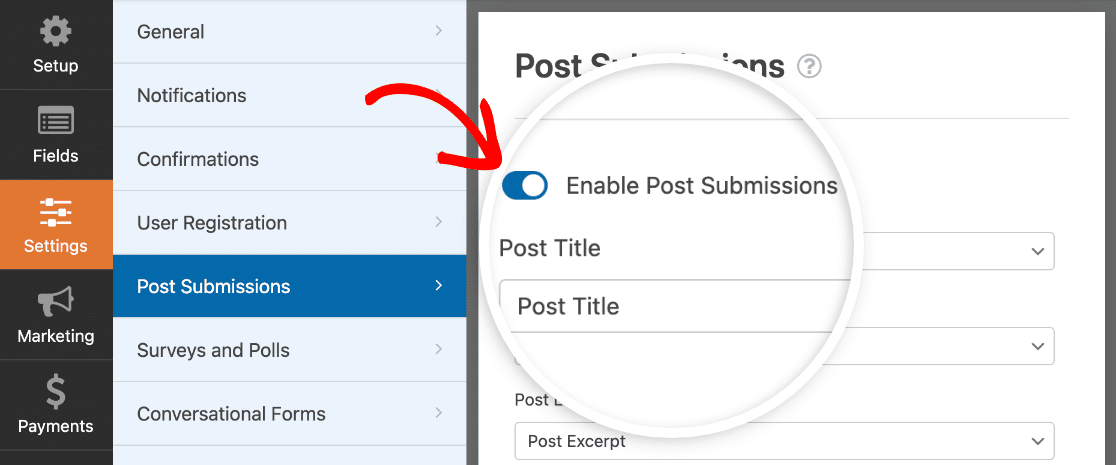Select User Registration settings
Image resolution: width=1116 pixels, height=465 pixels.
click(289, 223)
